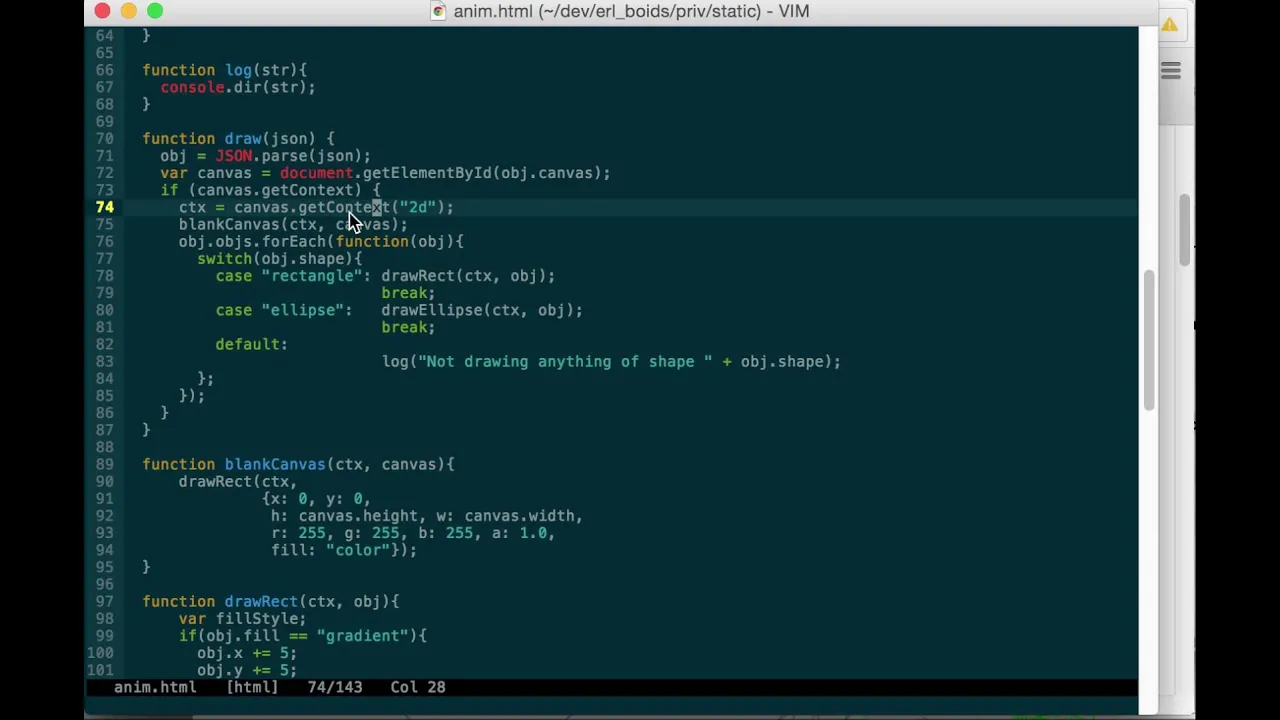Click the background window scrollbar at right
This screenshot has width=1280, height=720.
pos(1186,230)
